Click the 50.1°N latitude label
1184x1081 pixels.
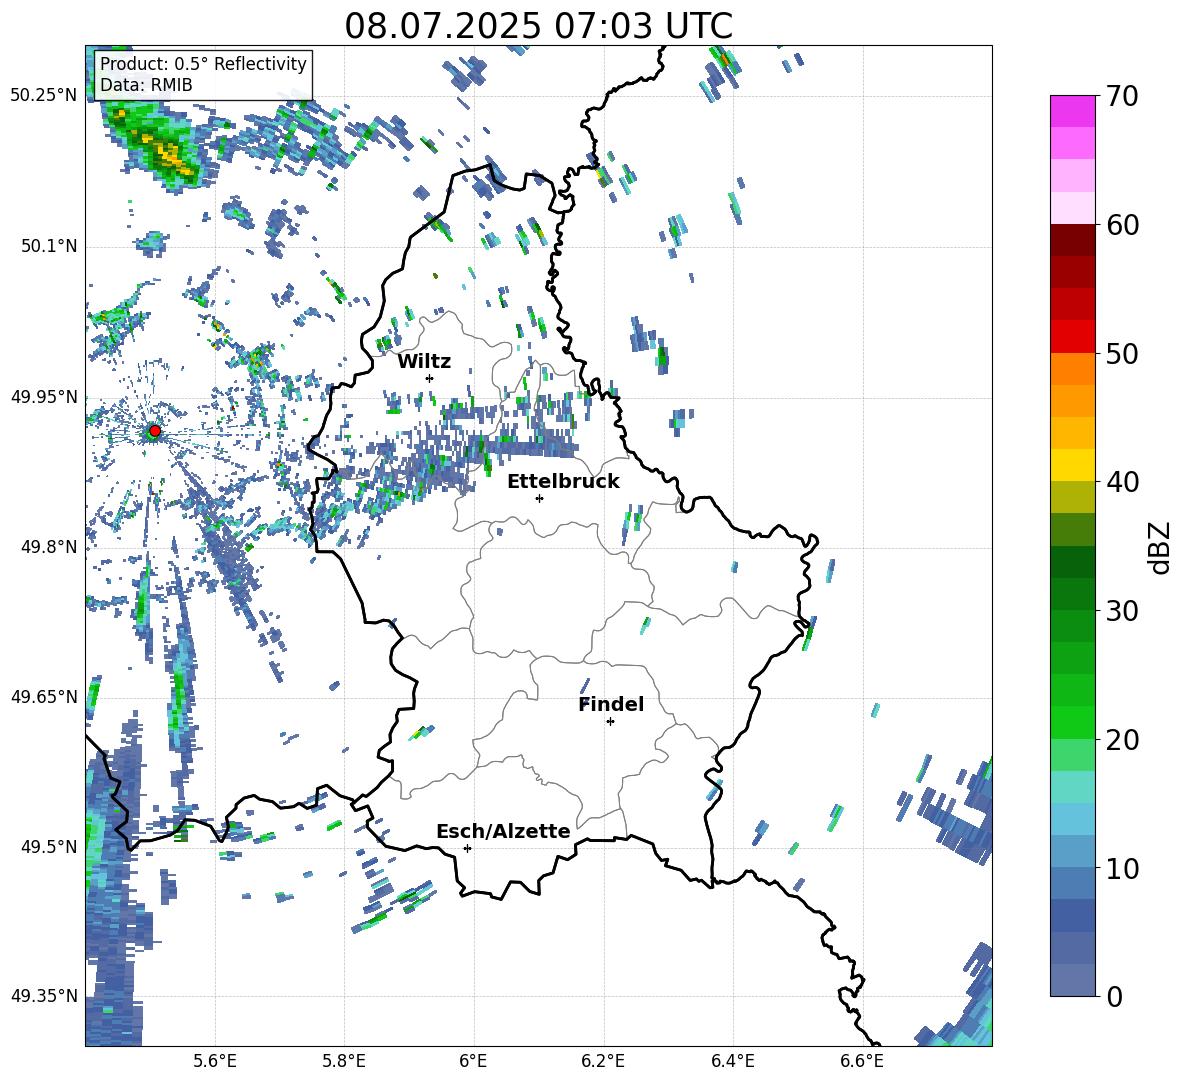pos(49,246)
